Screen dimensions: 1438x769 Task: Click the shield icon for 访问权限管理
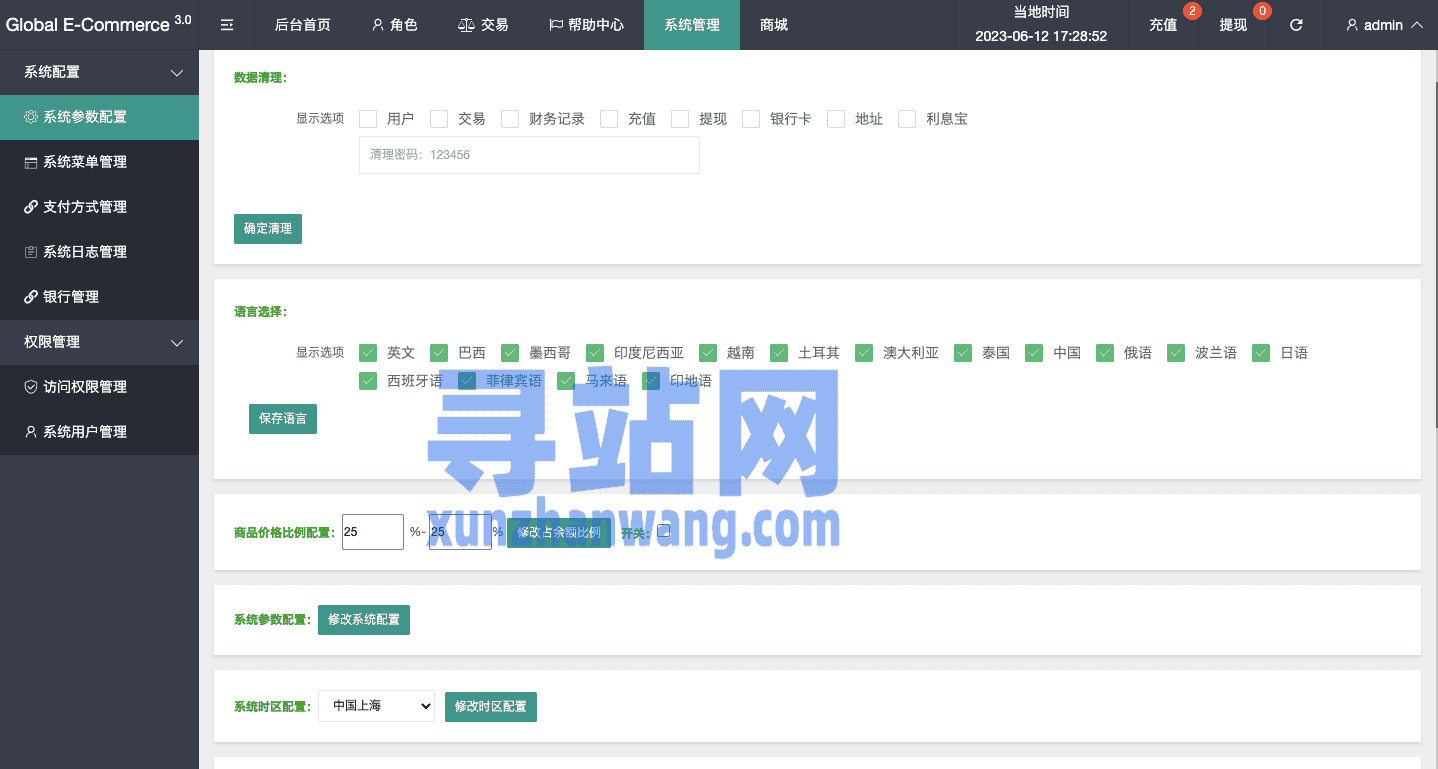coord(31,387)
